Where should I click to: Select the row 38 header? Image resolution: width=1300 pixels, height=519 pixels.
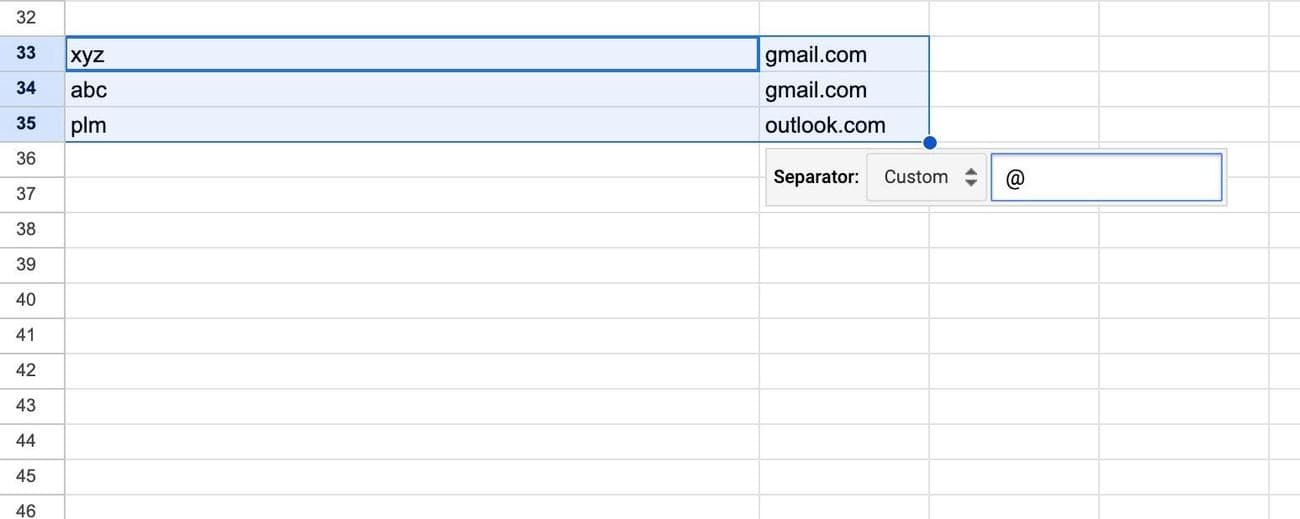click(27, 229)
